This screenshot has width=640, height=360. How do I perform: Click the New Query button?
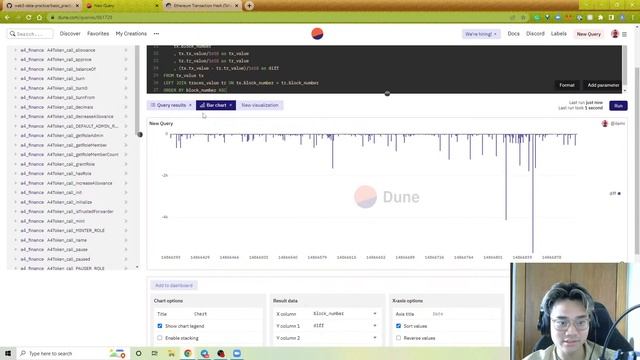588,34
